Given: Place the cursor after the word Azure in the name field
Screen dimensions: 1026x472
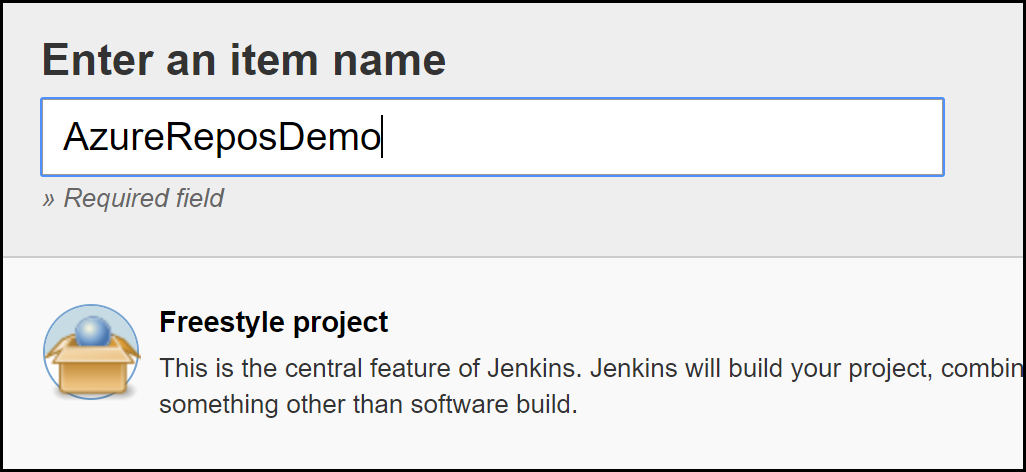Looking at the screenshot, I should (163, 137).
